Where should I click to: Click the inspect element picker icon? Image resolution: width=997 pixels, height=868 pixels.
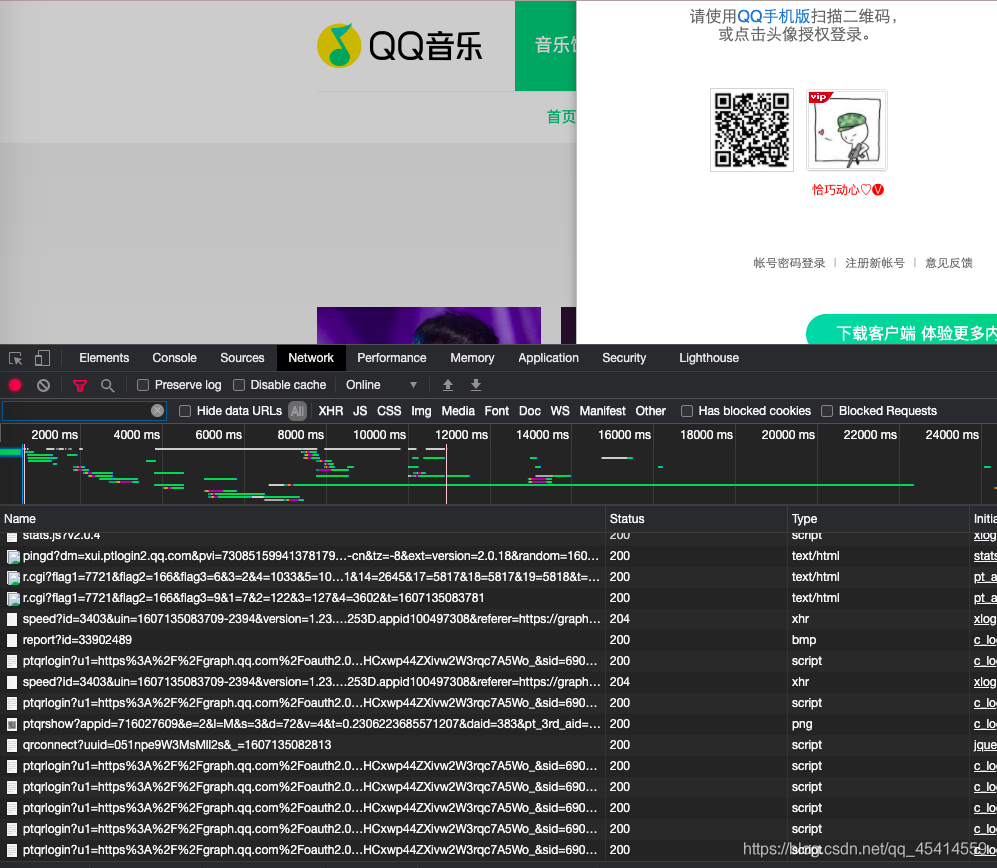pos(16,358)
